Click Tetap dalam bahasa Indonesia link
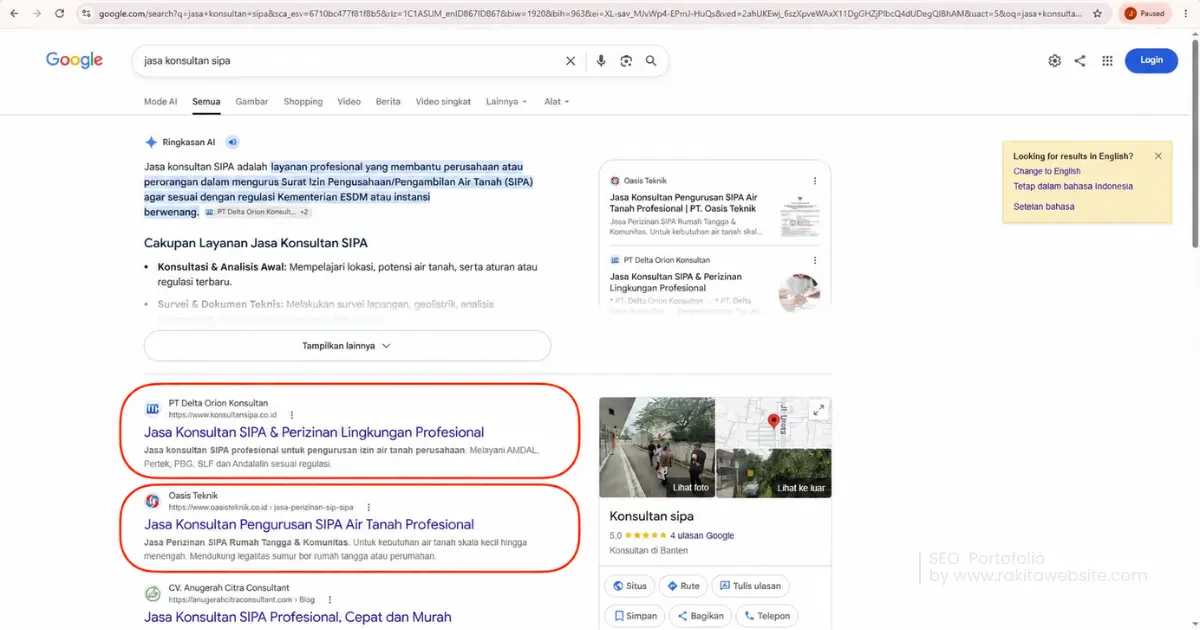 point(1073,186)
